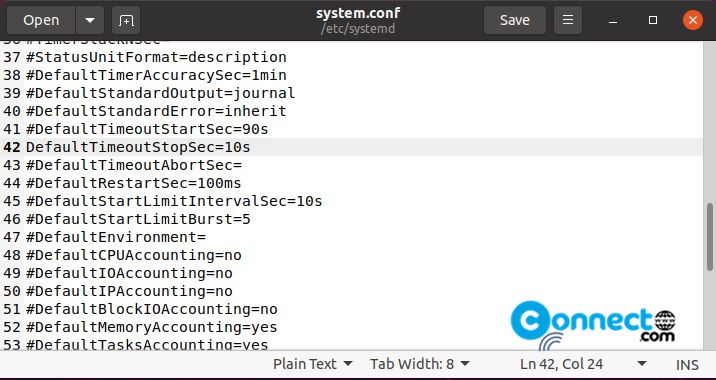Click the Open button
This screenshot has height=380, width=716.
(41, 20)
